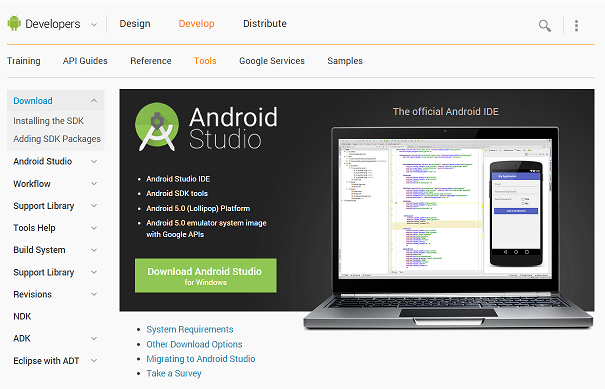The height and width of the screenshot is (389, 605).
Task: Switch to the Design tab
Action: [x=135, y=24]
